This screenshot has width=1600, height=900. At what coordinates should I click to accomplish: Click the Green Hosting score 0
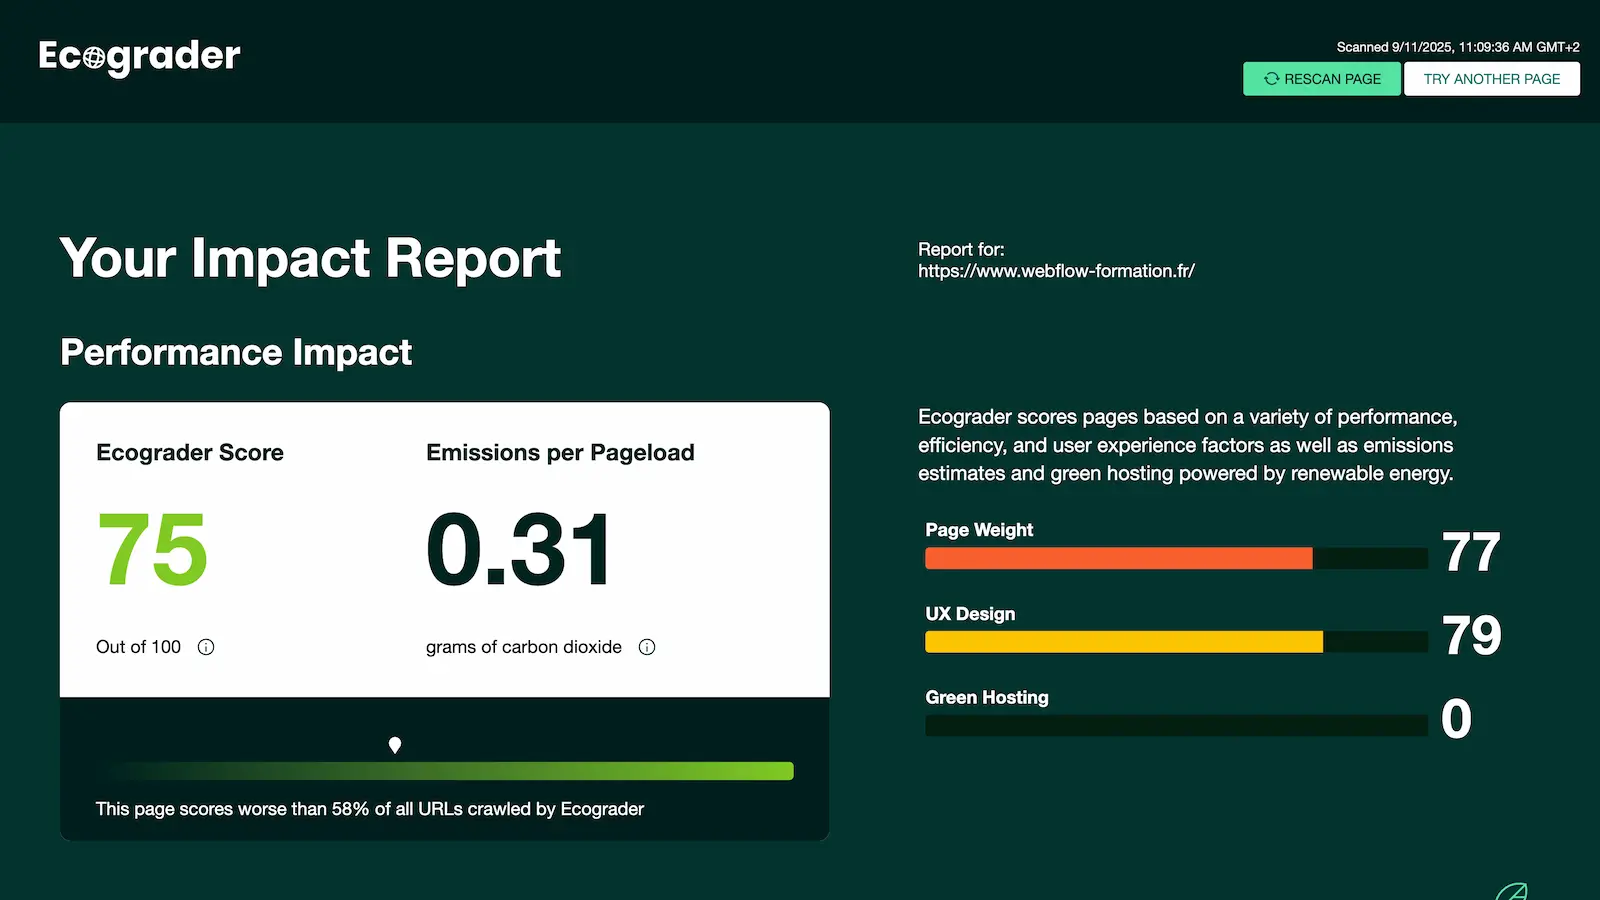[1456, 719]
